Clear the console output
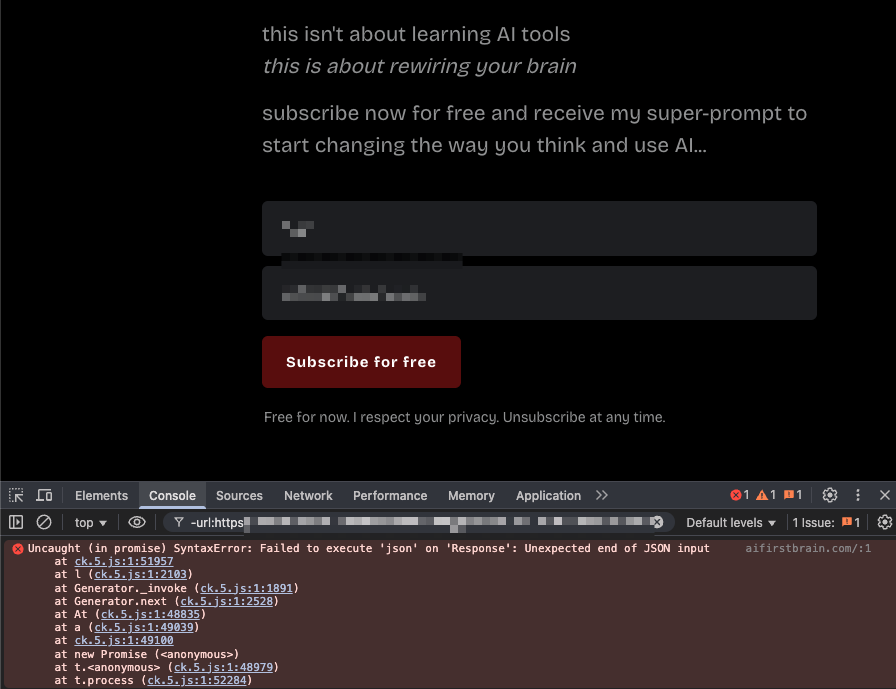Image resolution: width=896 pixels, height=689 pixels. tap(44, 522)
